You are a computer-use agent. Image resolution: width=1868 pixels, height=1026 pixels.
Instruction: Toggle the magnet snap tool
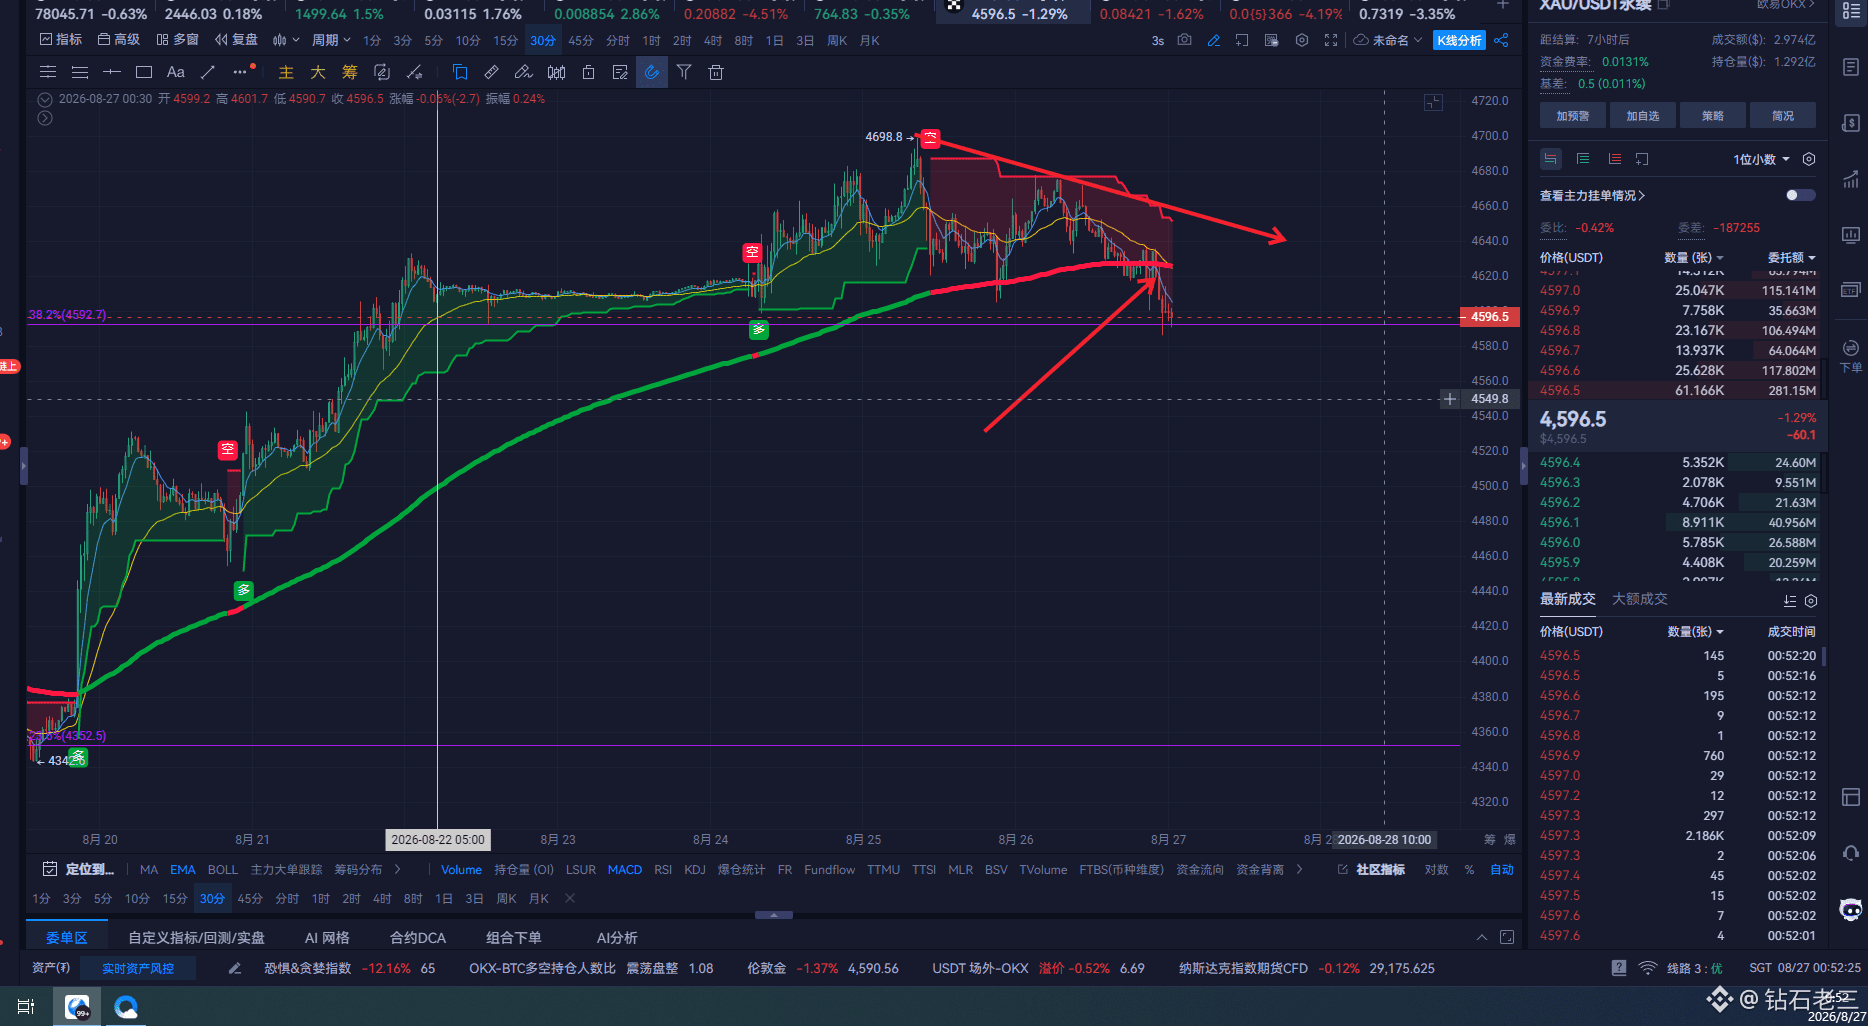(652, 72)
